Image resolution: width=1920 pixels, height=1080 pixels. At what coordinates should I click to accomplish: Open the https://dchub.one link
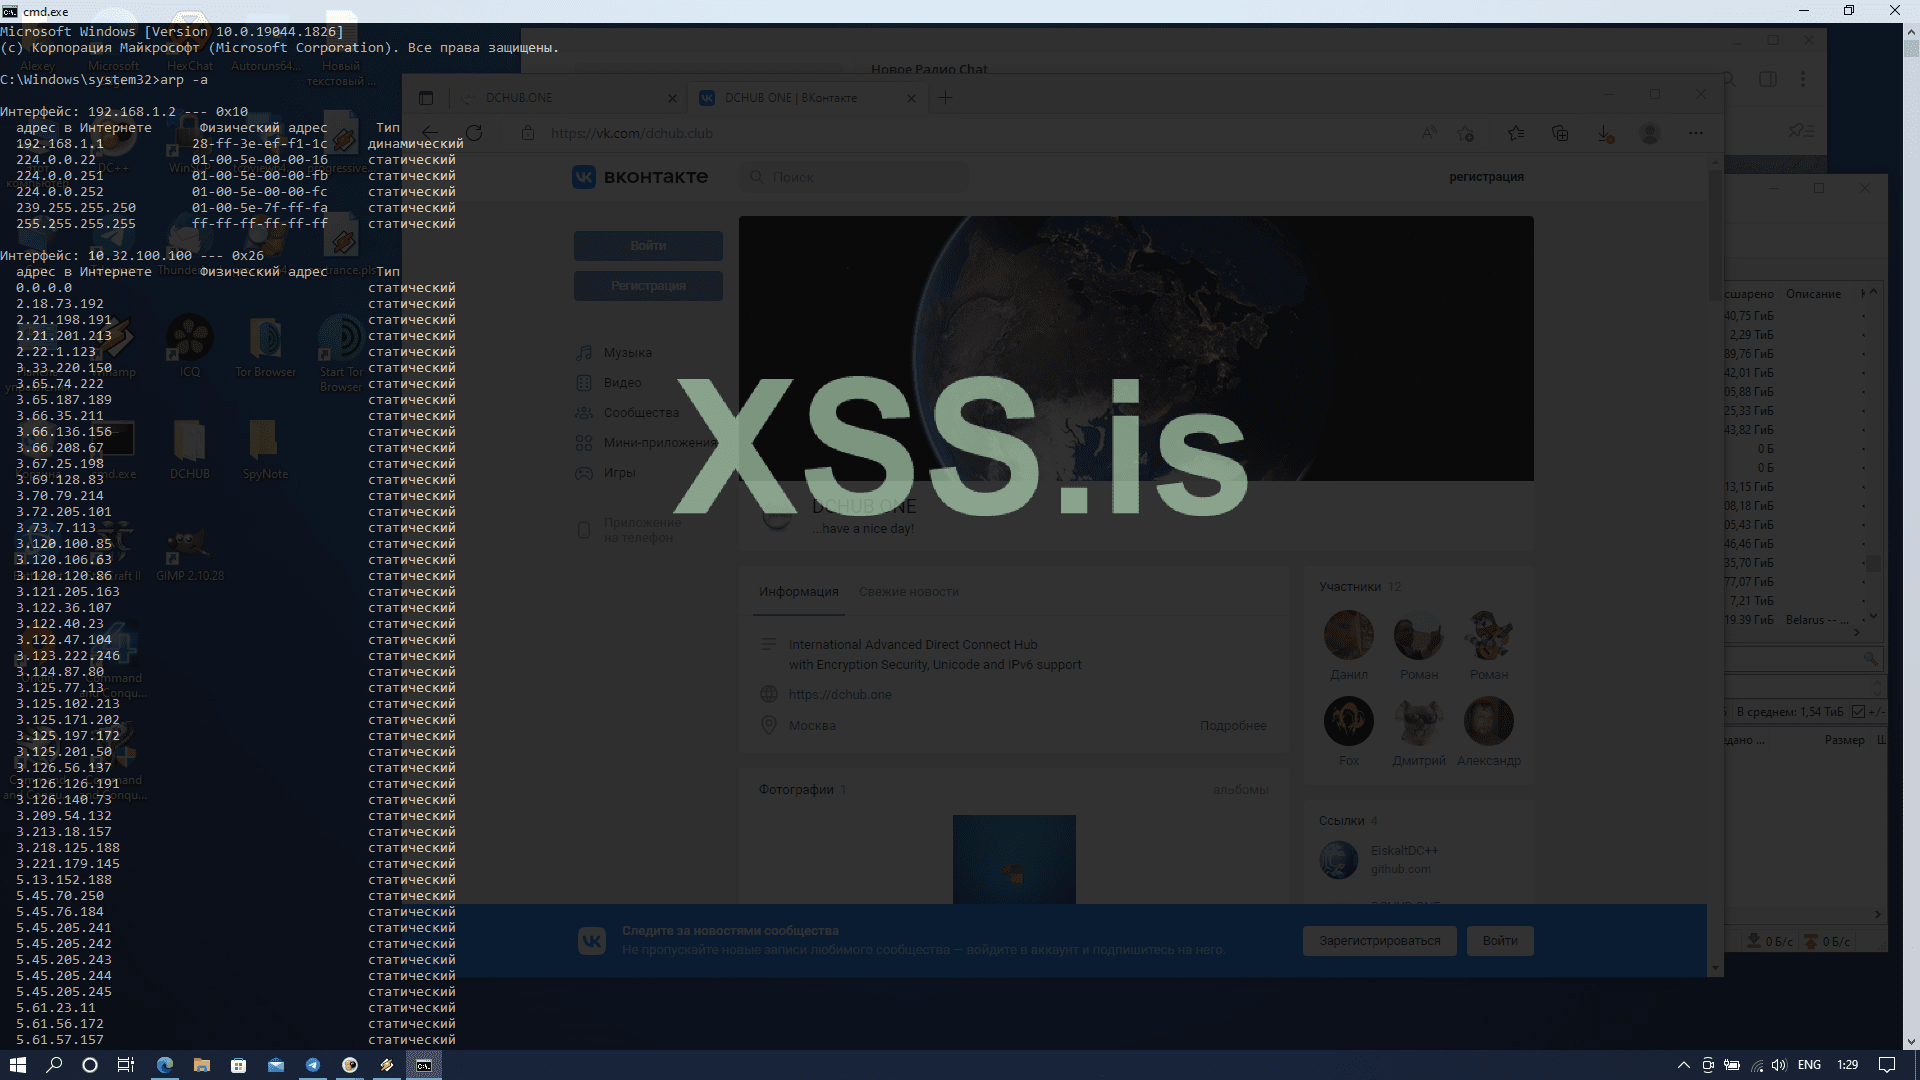click(839, 695)
